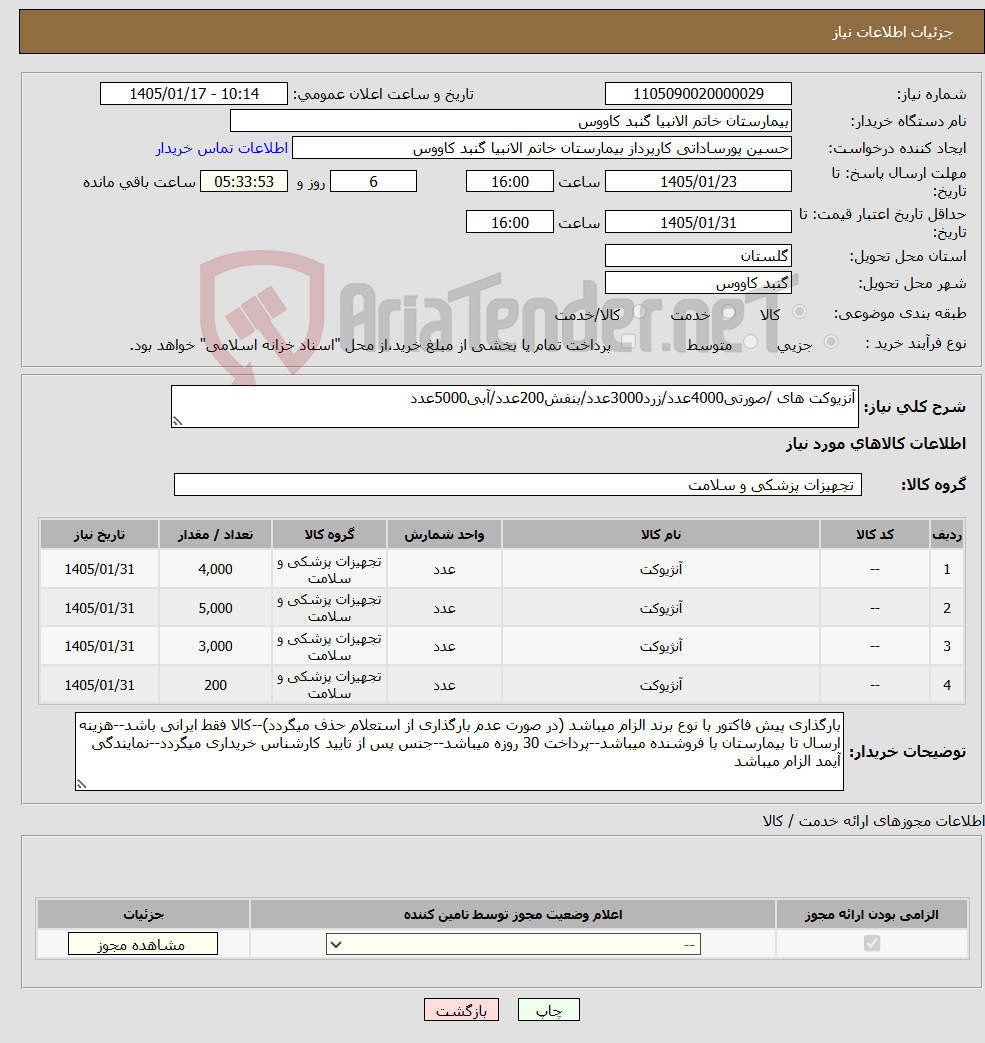Image resolution: width=985 pixels, height=1043 pixels.
Task: Open the license status dropdown
Action: (513, 944)
